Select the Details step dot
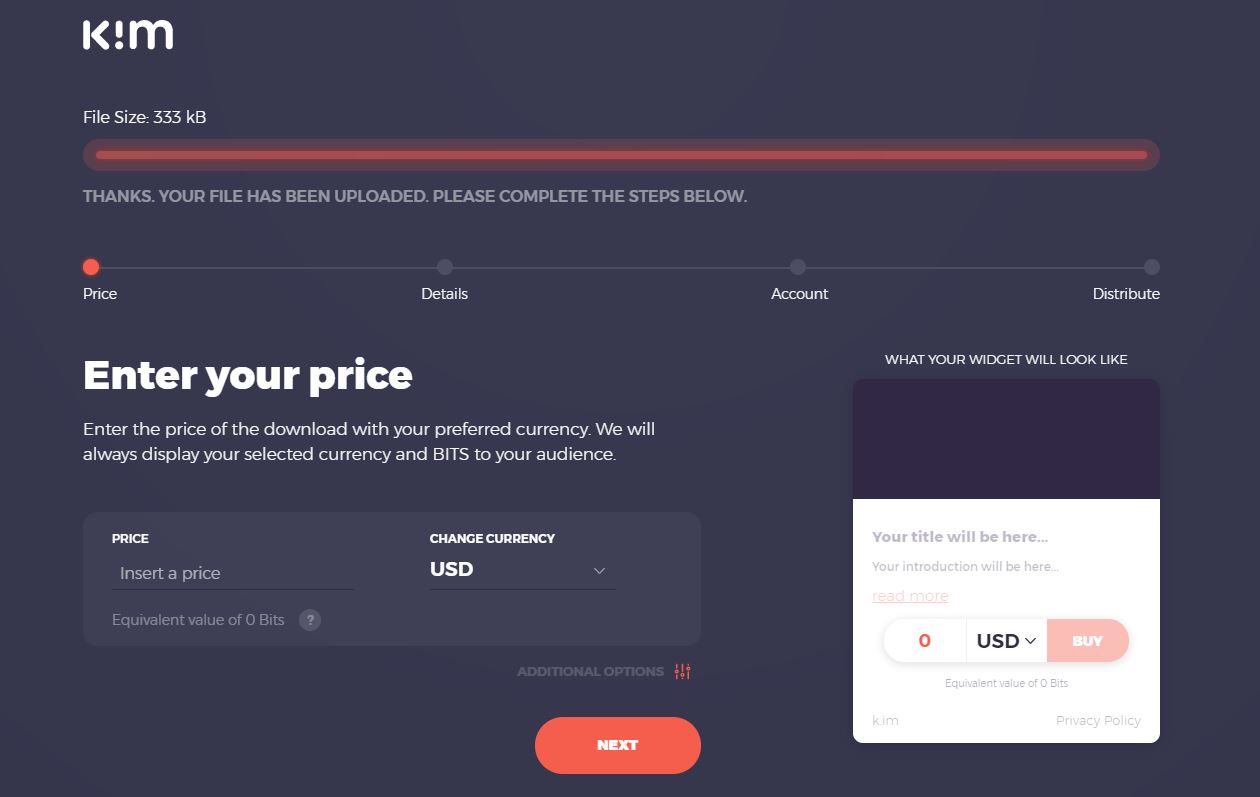The height and width of the screenshot is (797, 1260). (x=445, y=267)
